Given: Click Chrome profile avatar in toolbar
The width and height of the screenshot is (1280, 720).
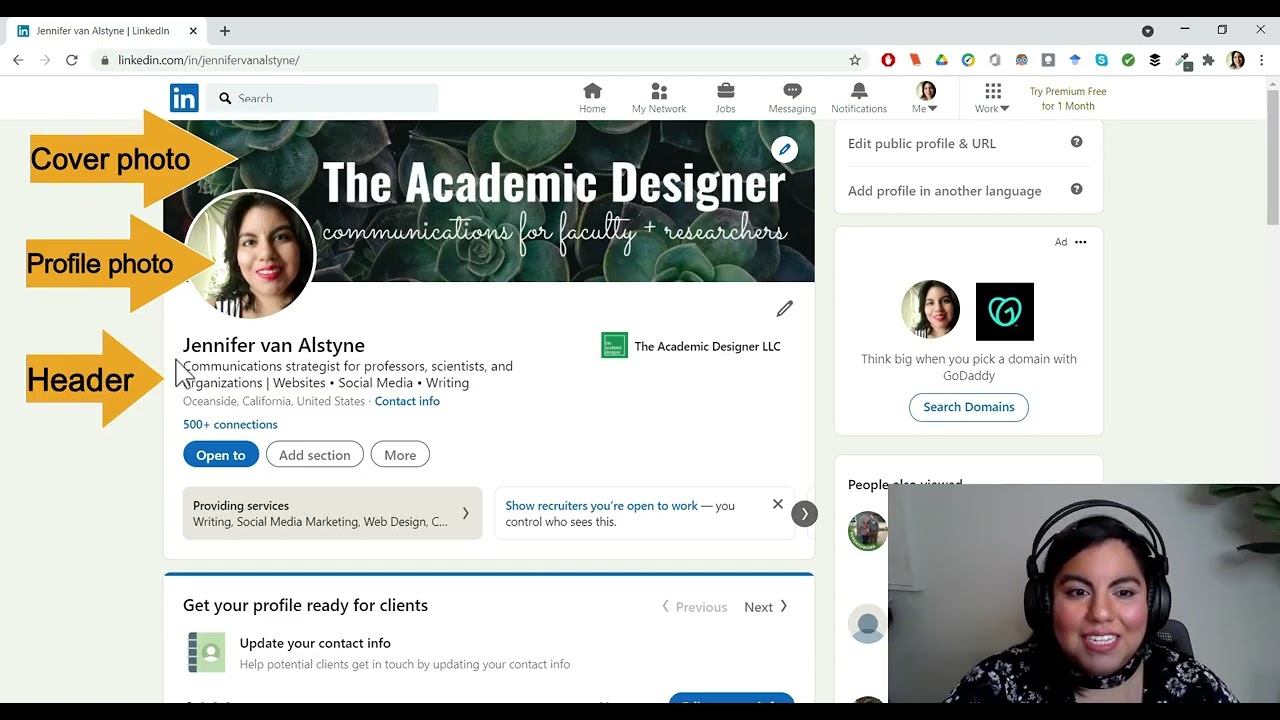Looking at the screenshot, I should point(1236,60).
